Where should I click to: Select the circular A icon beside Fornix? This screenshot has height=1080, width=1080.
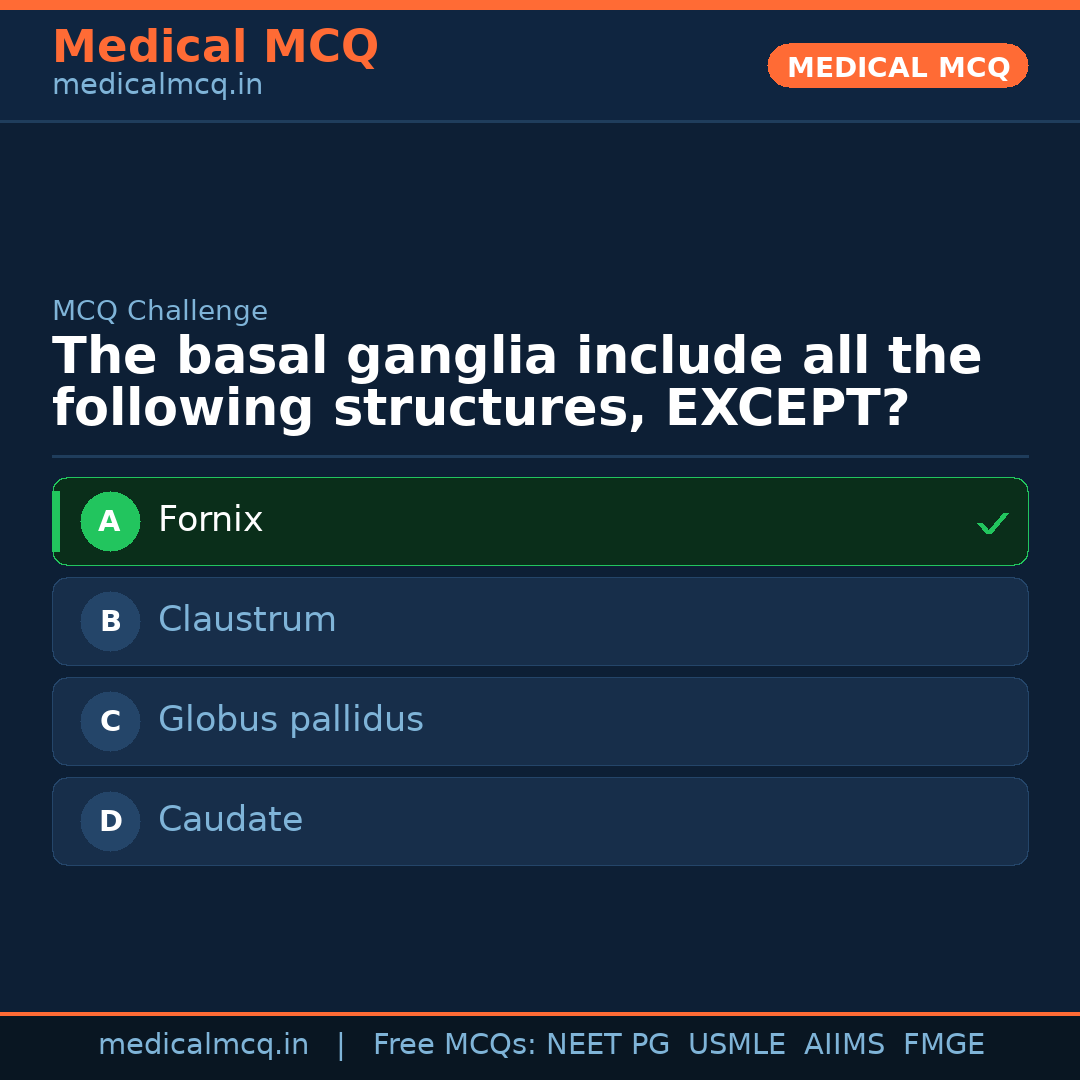coord(110,521)
